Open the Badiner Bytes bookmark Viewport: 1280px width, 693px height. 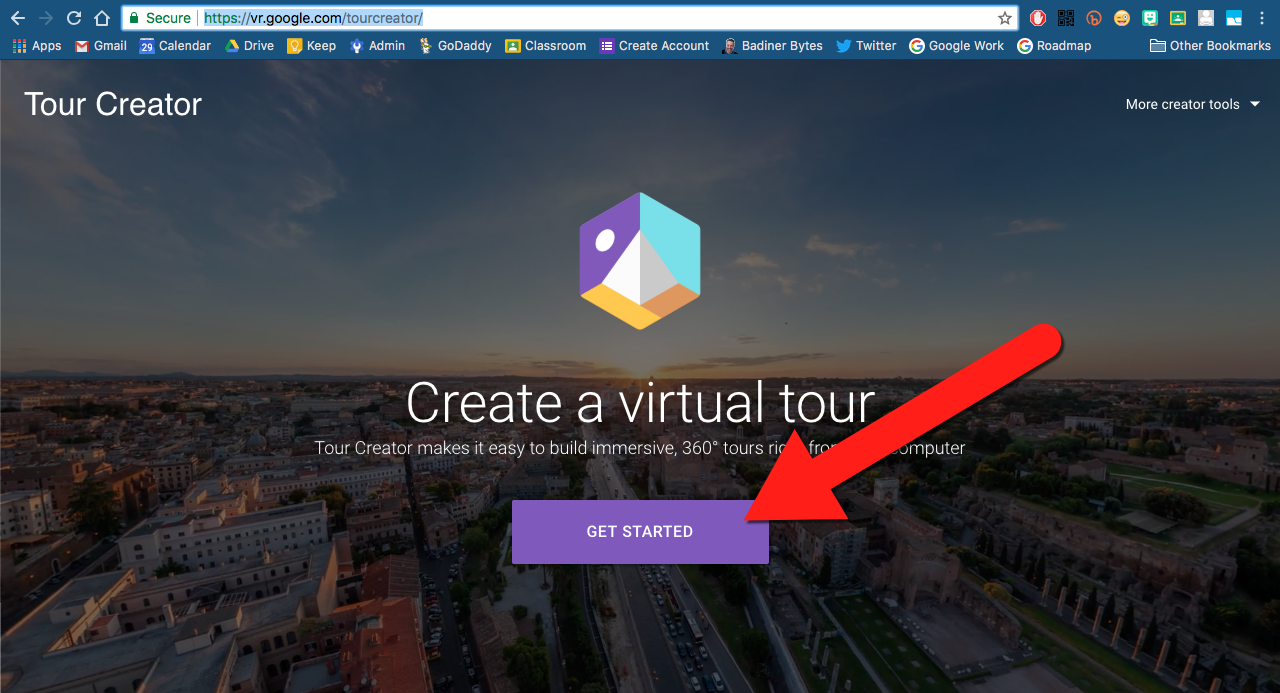[772, 46]
